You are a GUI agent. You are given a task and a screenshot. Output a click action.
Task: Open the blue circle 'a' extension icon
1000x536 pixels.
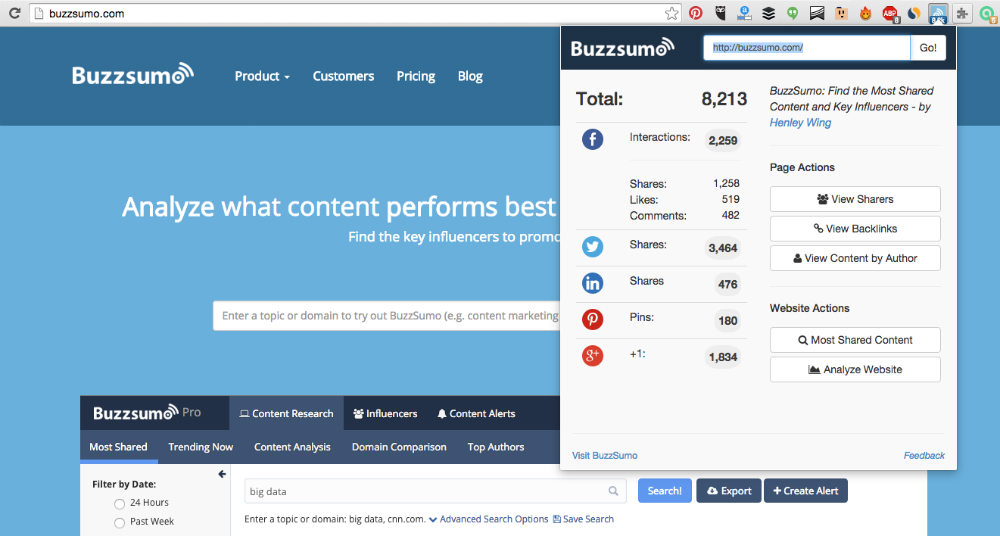(744, 13)
